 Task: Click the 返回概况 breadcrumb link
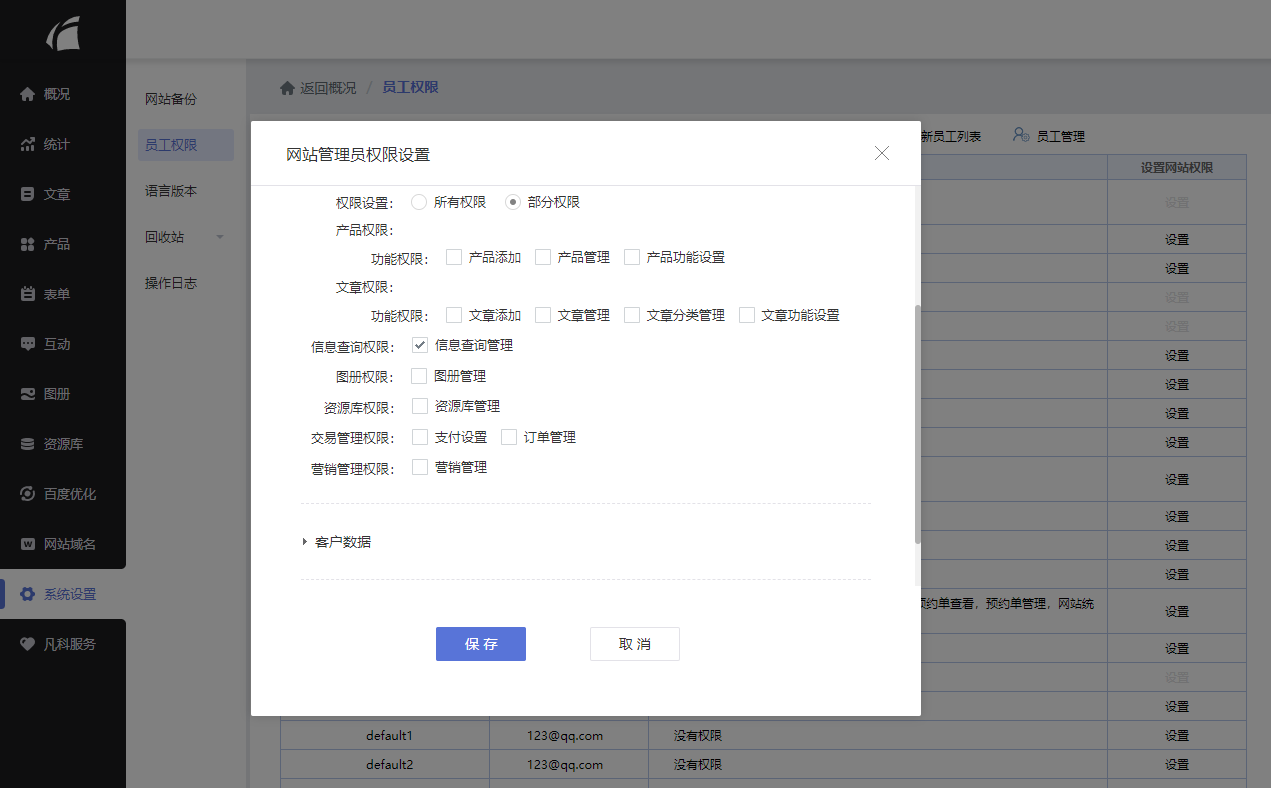(328, 88)
